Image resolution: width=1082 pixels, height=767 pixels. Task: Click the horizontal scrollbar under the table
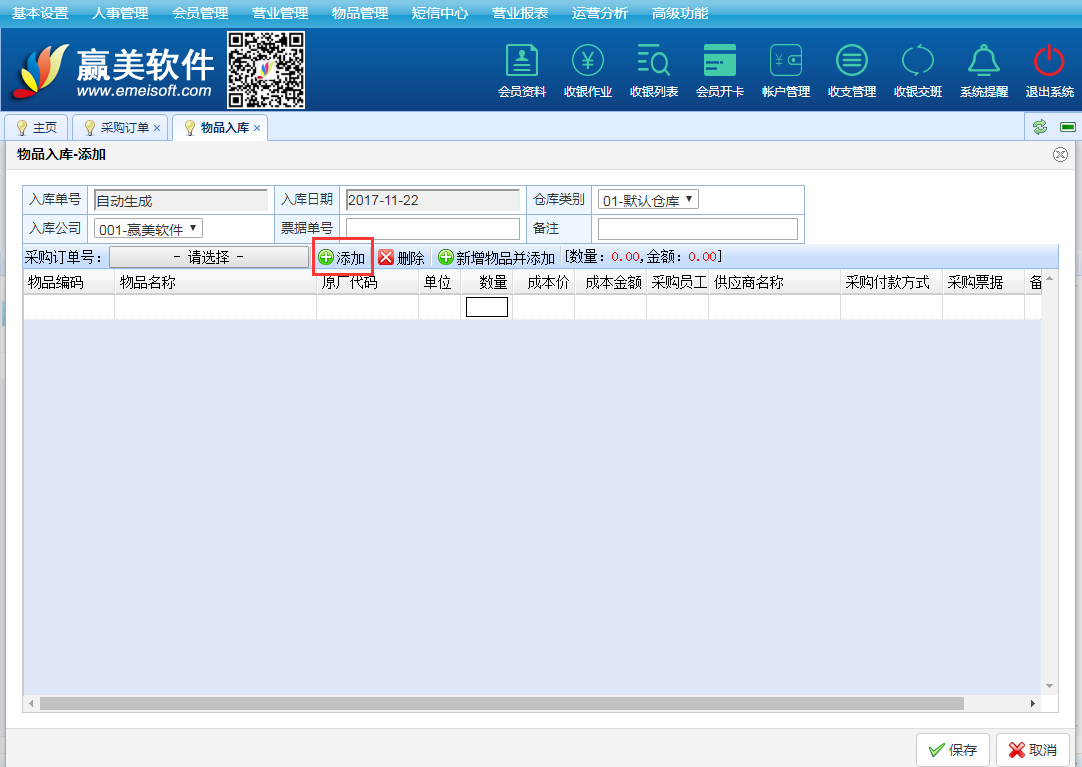[x=500, y=704]
